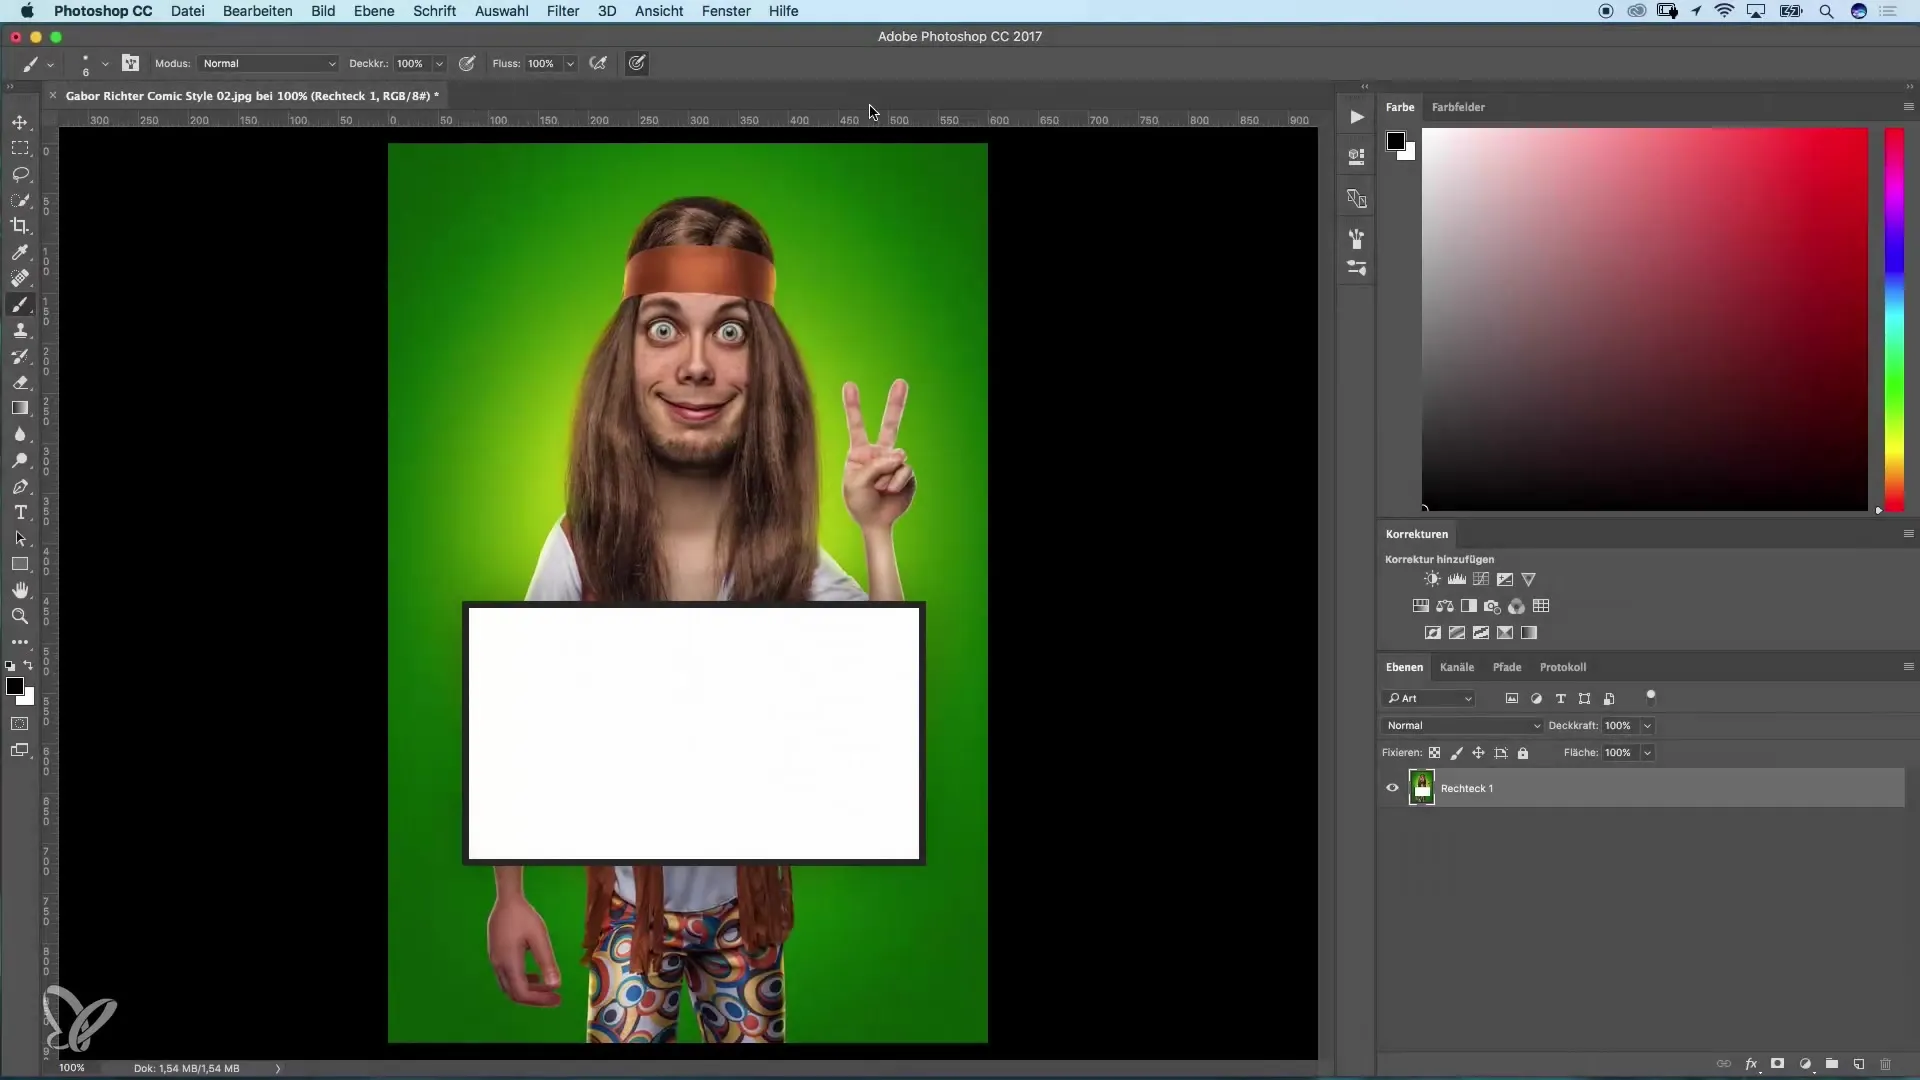Select the Eyedropper tool
This screenshot has height=1080, width=1920.
[20, 252]
